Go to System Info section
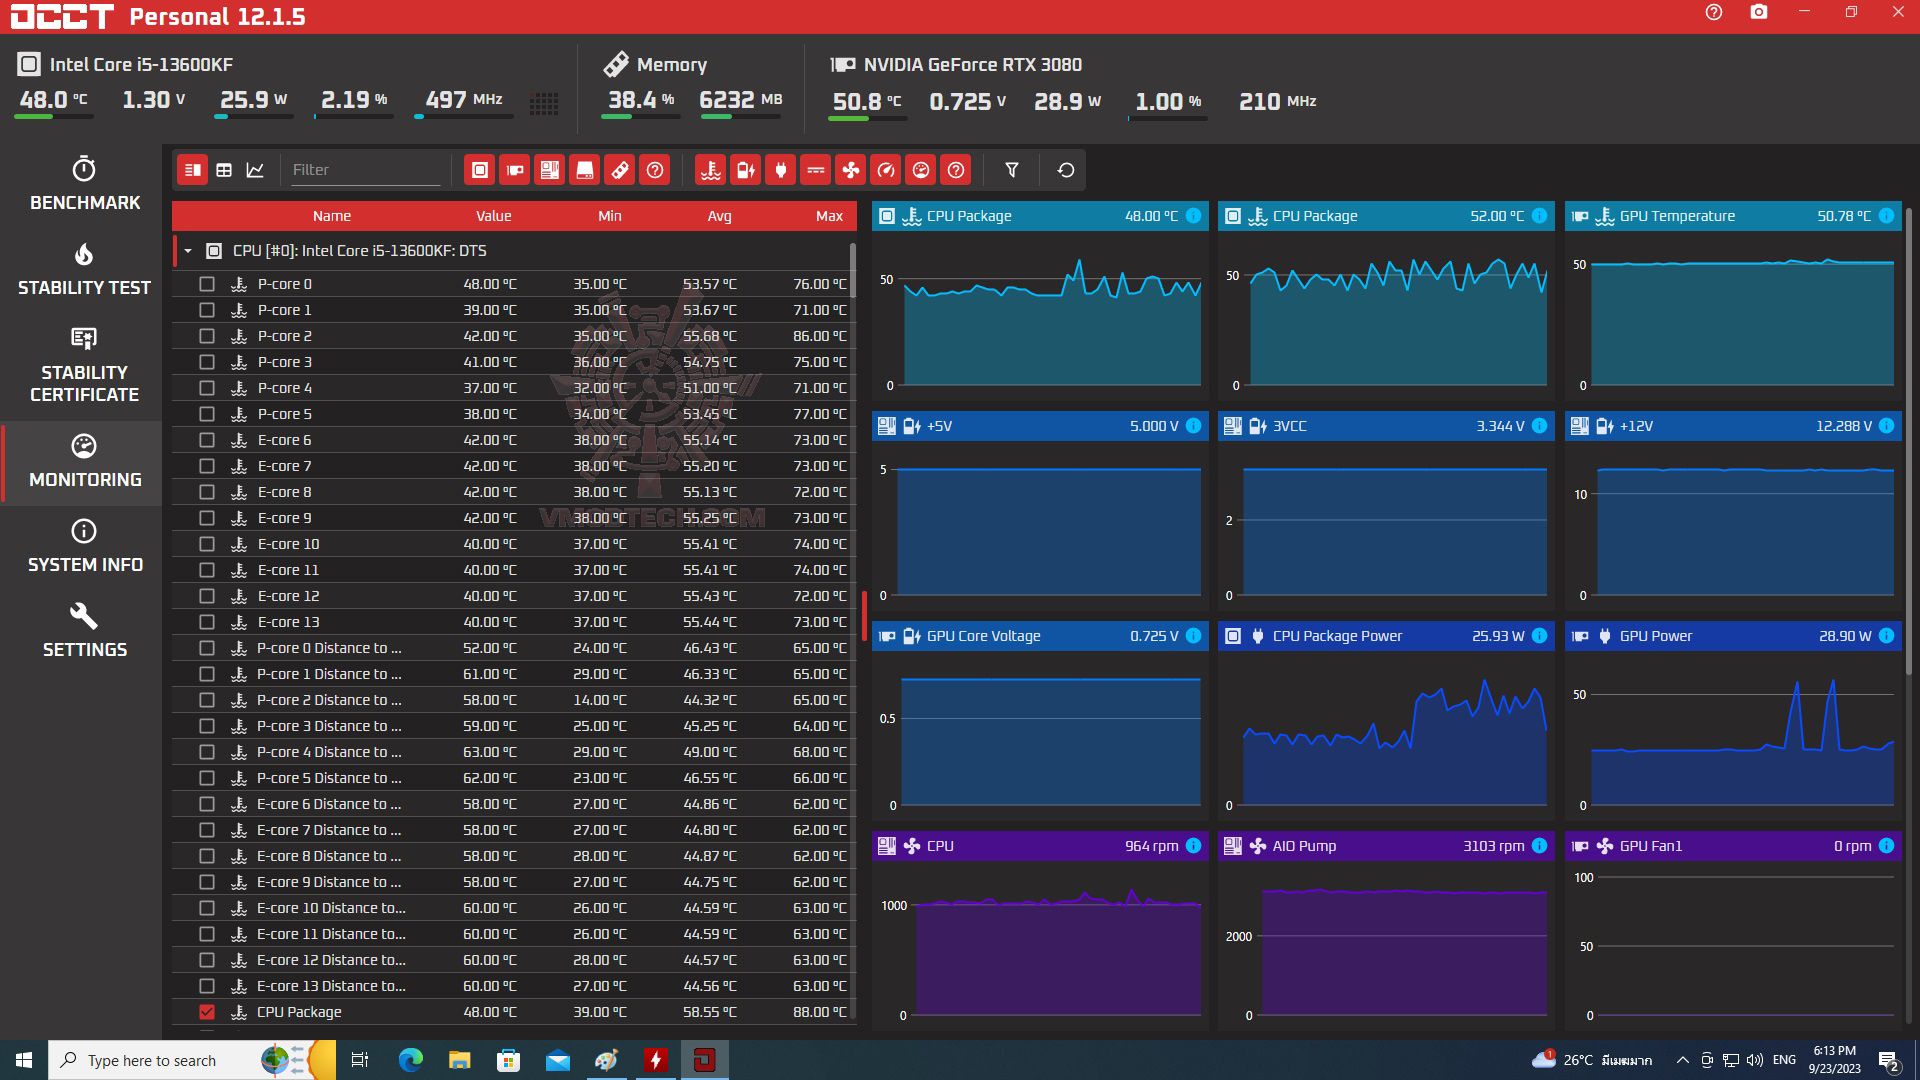 (x=84, y=546)
